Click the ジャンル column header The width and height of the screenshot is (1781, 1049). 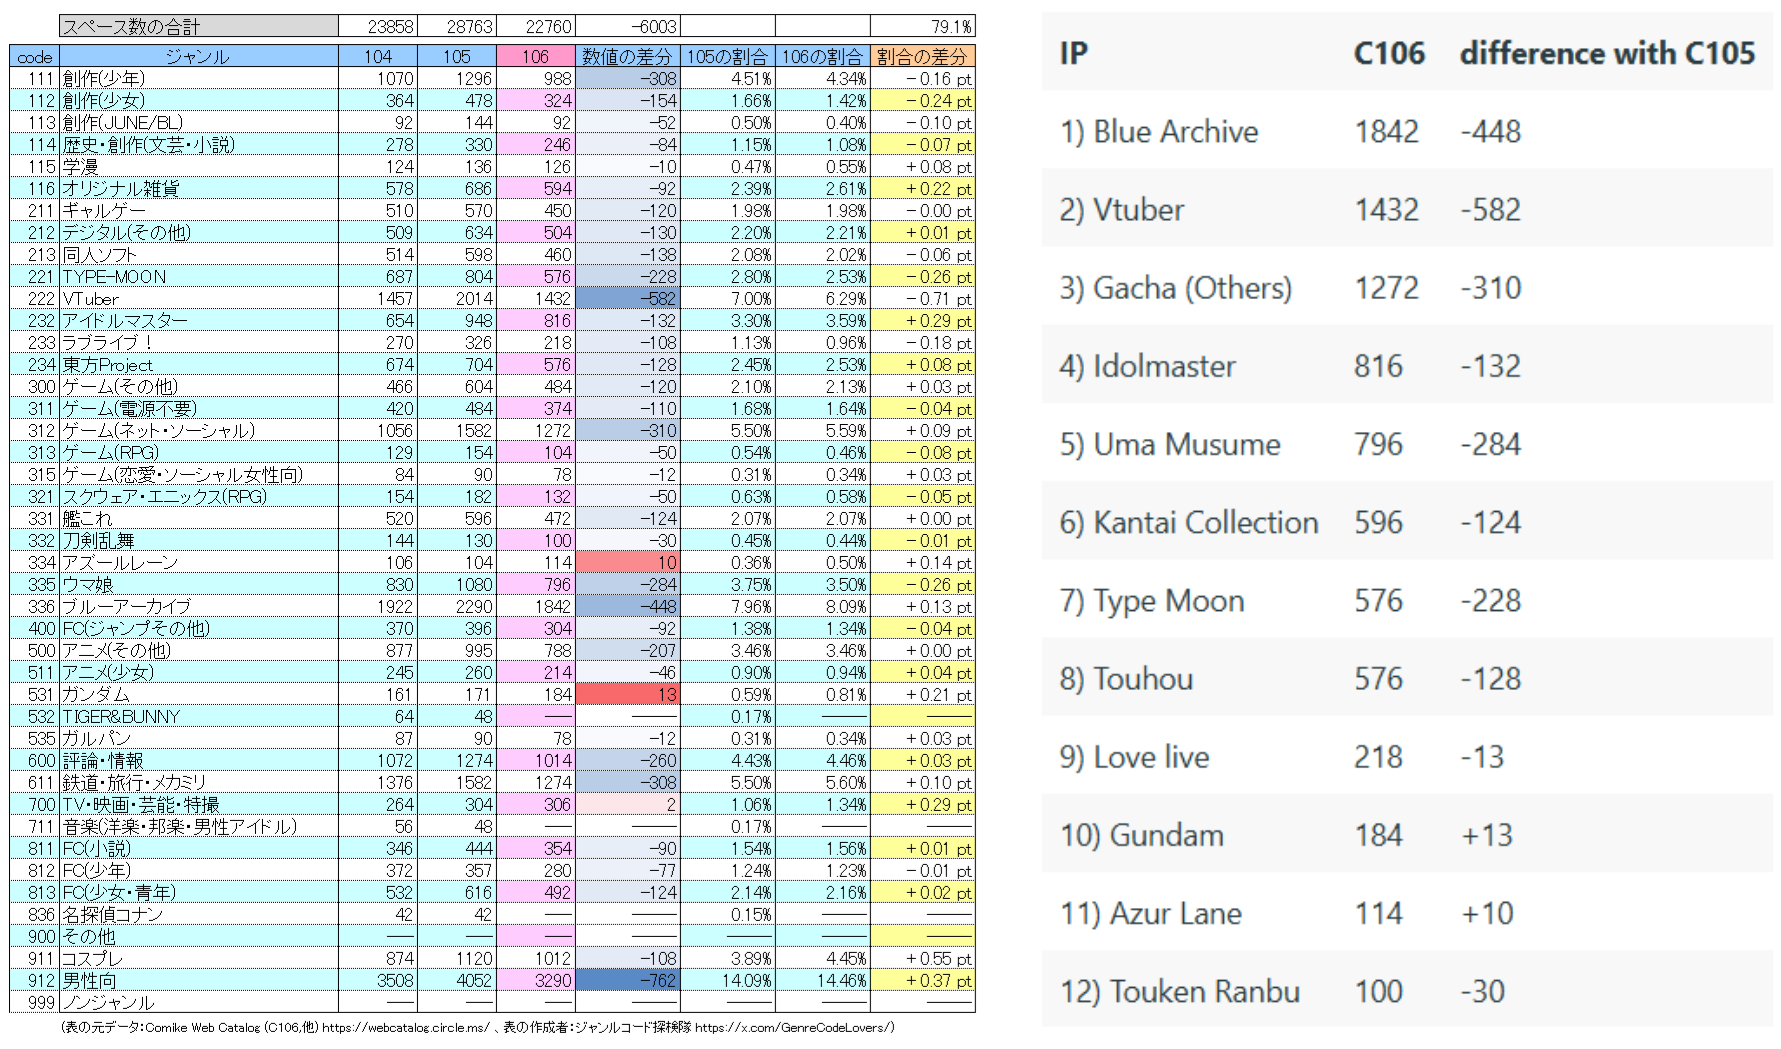pyautogui.click(x=198, y=56)
